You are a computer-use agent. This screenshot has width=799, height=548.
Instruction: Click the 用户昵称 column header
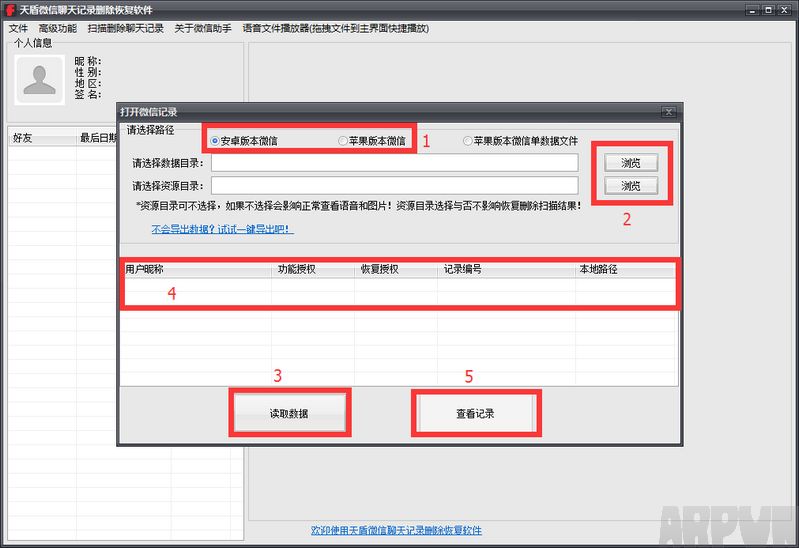[x=197, y=269]
